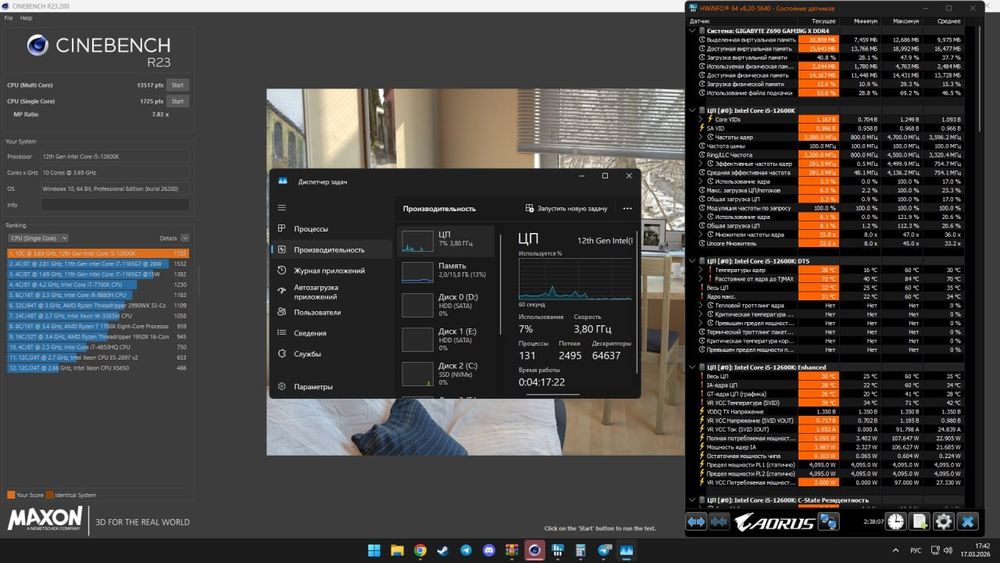Collapse i5-12600K DTS sensor group
This screenshot has width=1000, height=563.
pyautogui.click(x=692, y=261)
